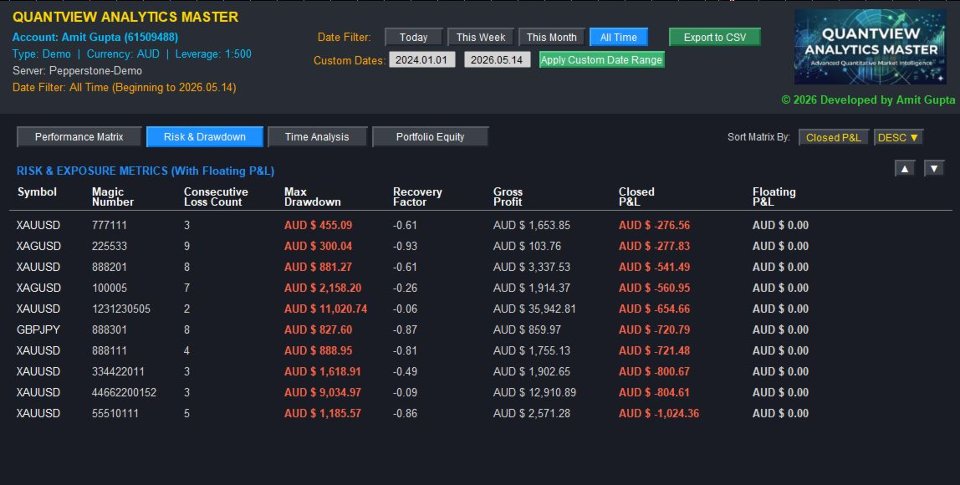Select magic number 44662200152

124,392
